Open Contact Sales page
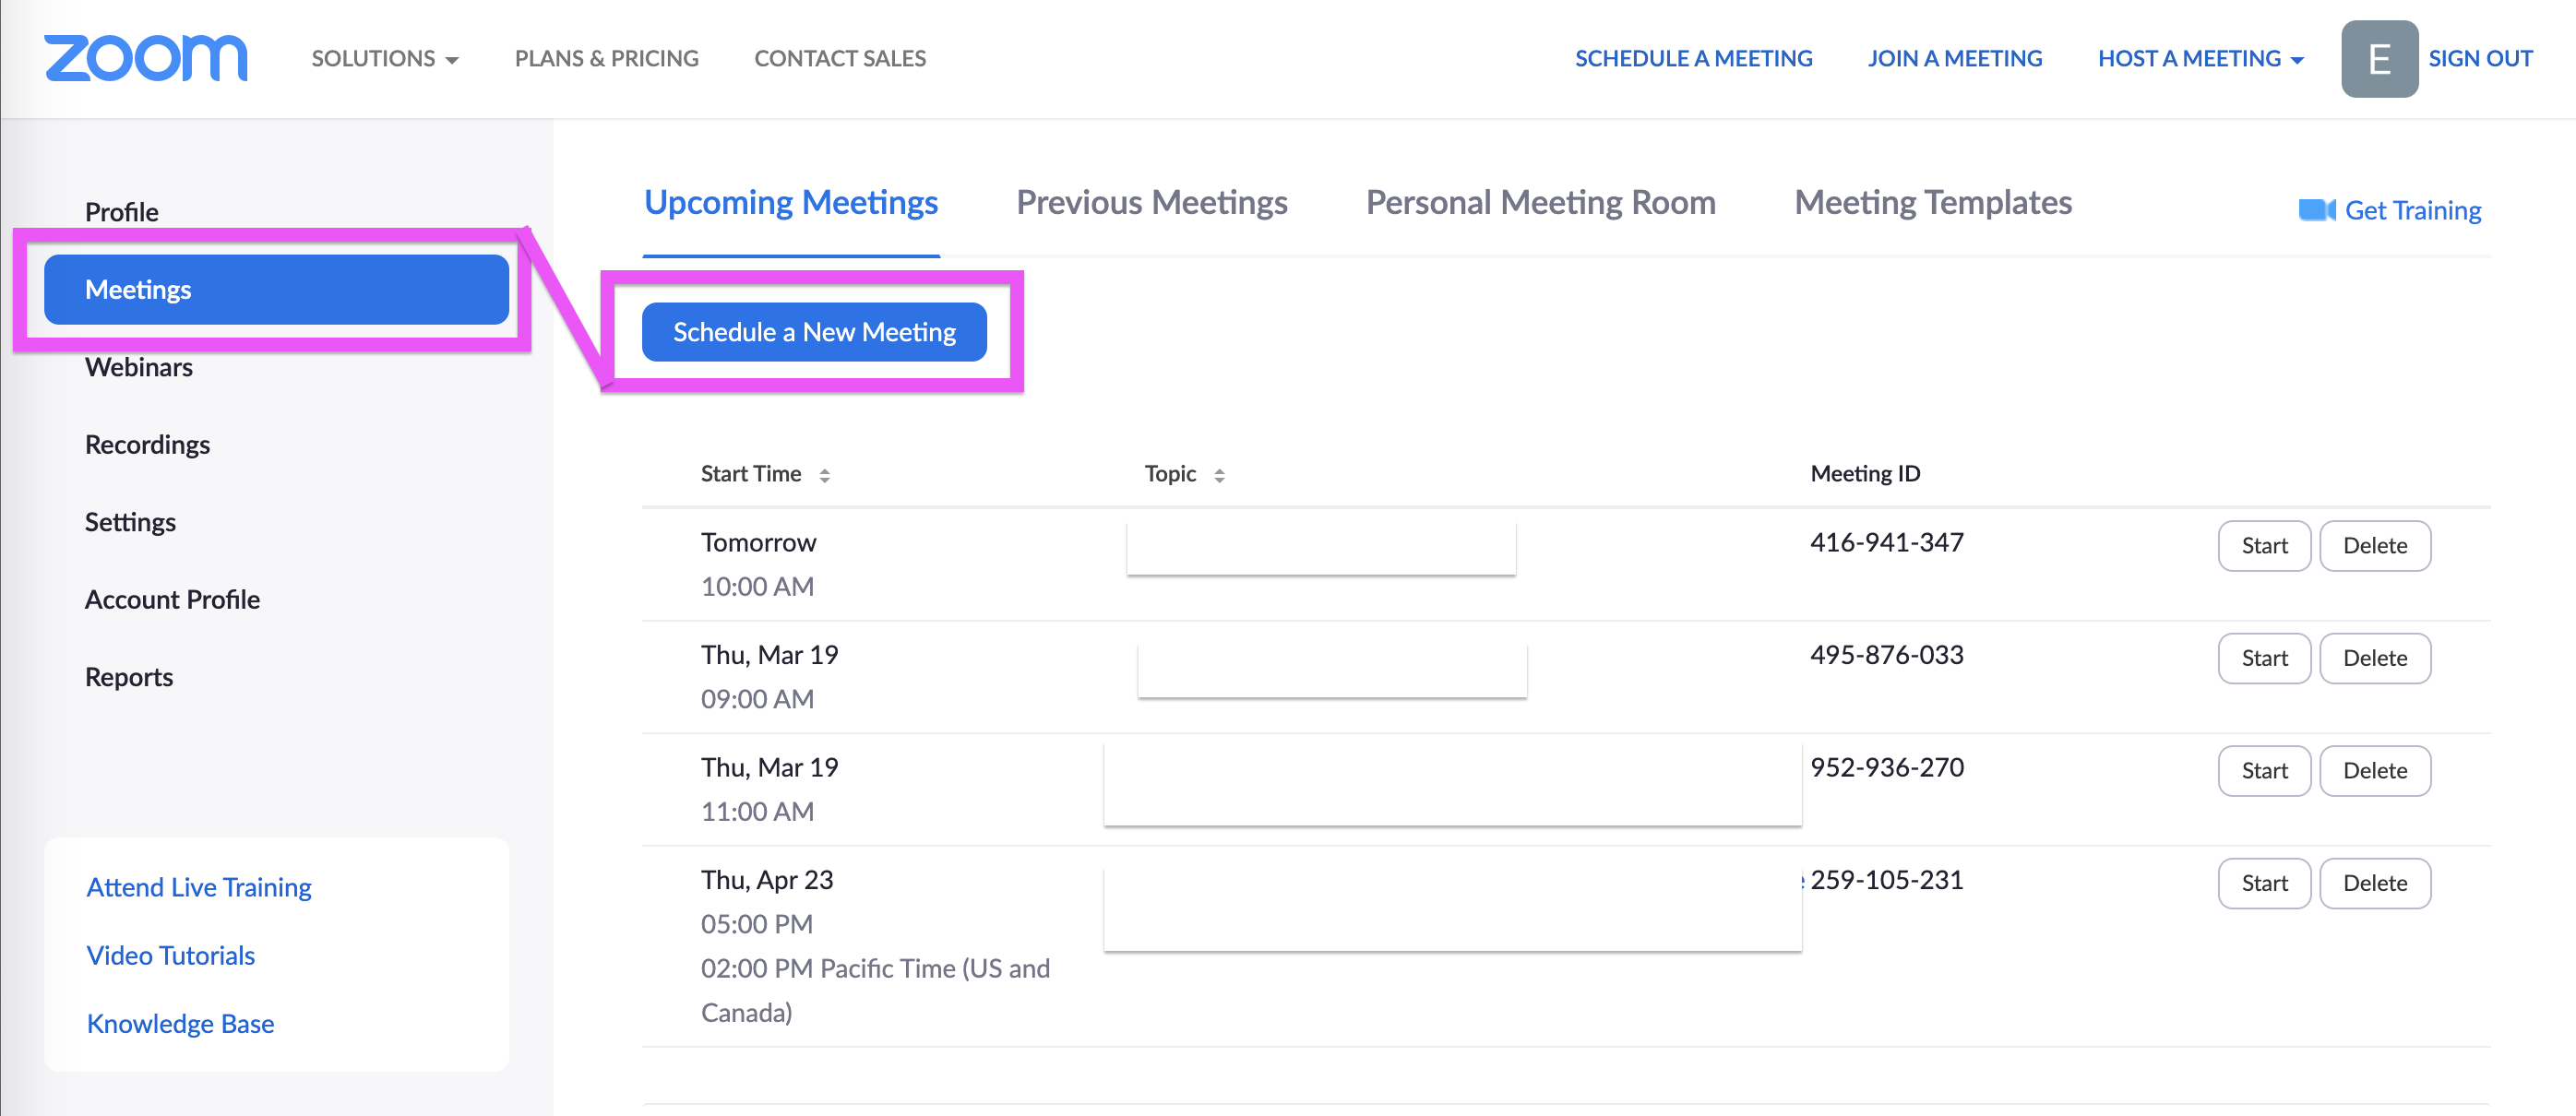This screenshot has width=2576, height=1116. coord(840,58)
